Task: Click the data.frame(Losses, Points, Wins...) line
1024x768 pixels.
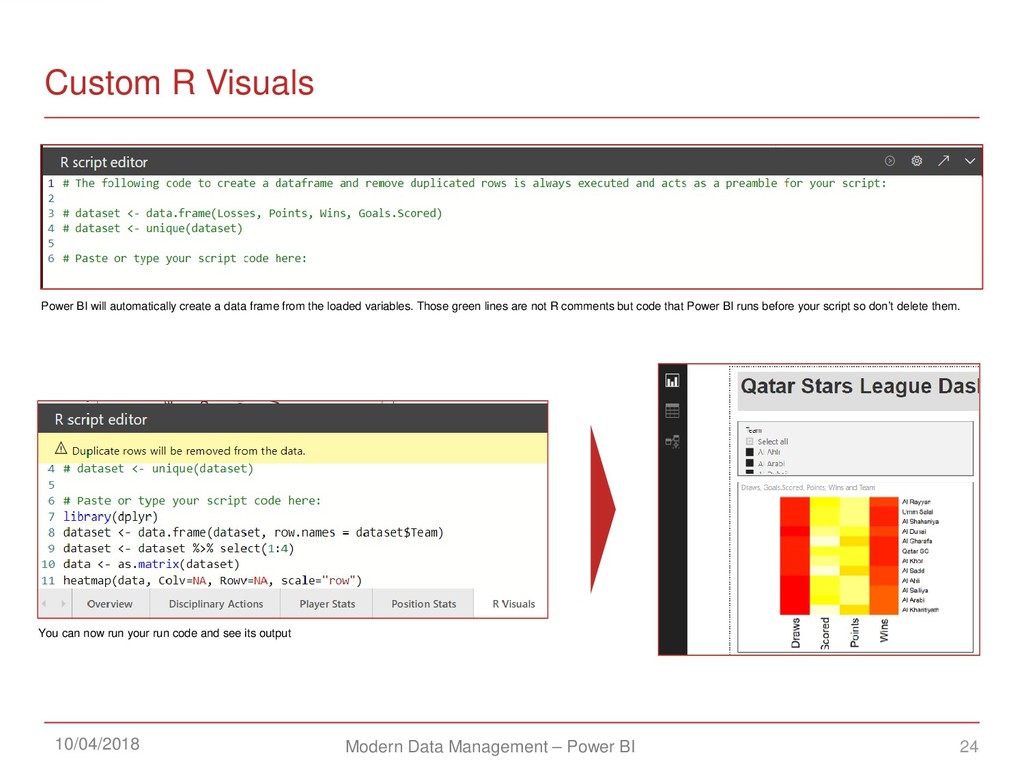Action: pyautogui.click(x=252, y=214)
